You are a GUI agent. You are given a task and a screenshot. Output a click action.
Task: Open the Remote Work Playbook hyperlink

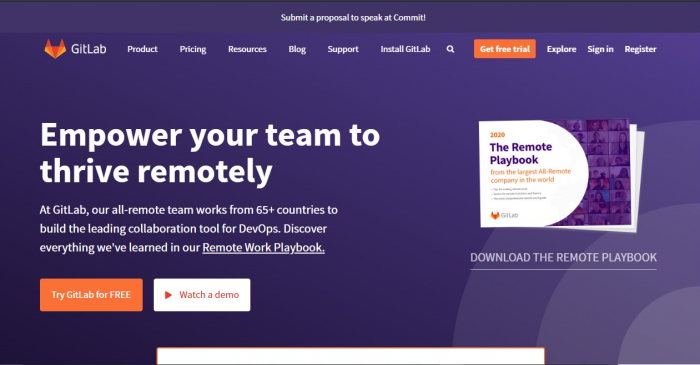(x=263, y=248)
